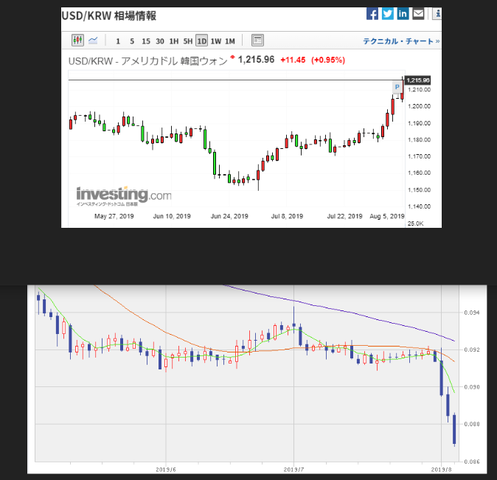Click the 2019/6 label on lower chart

166,470
